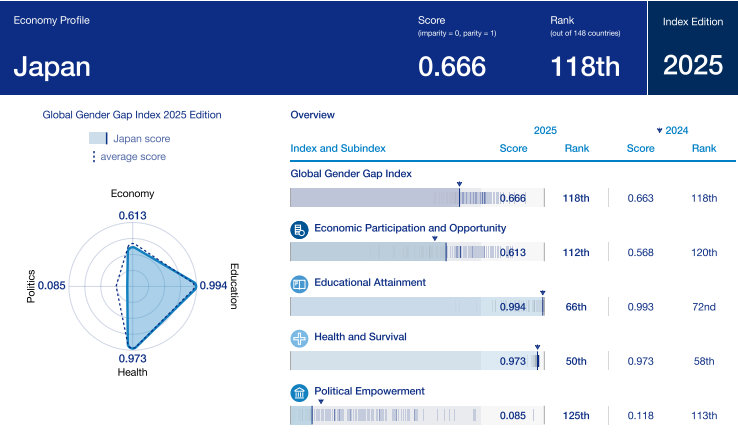
Task: Select the Index Edition 2025 box
Action: click(692, 48)
